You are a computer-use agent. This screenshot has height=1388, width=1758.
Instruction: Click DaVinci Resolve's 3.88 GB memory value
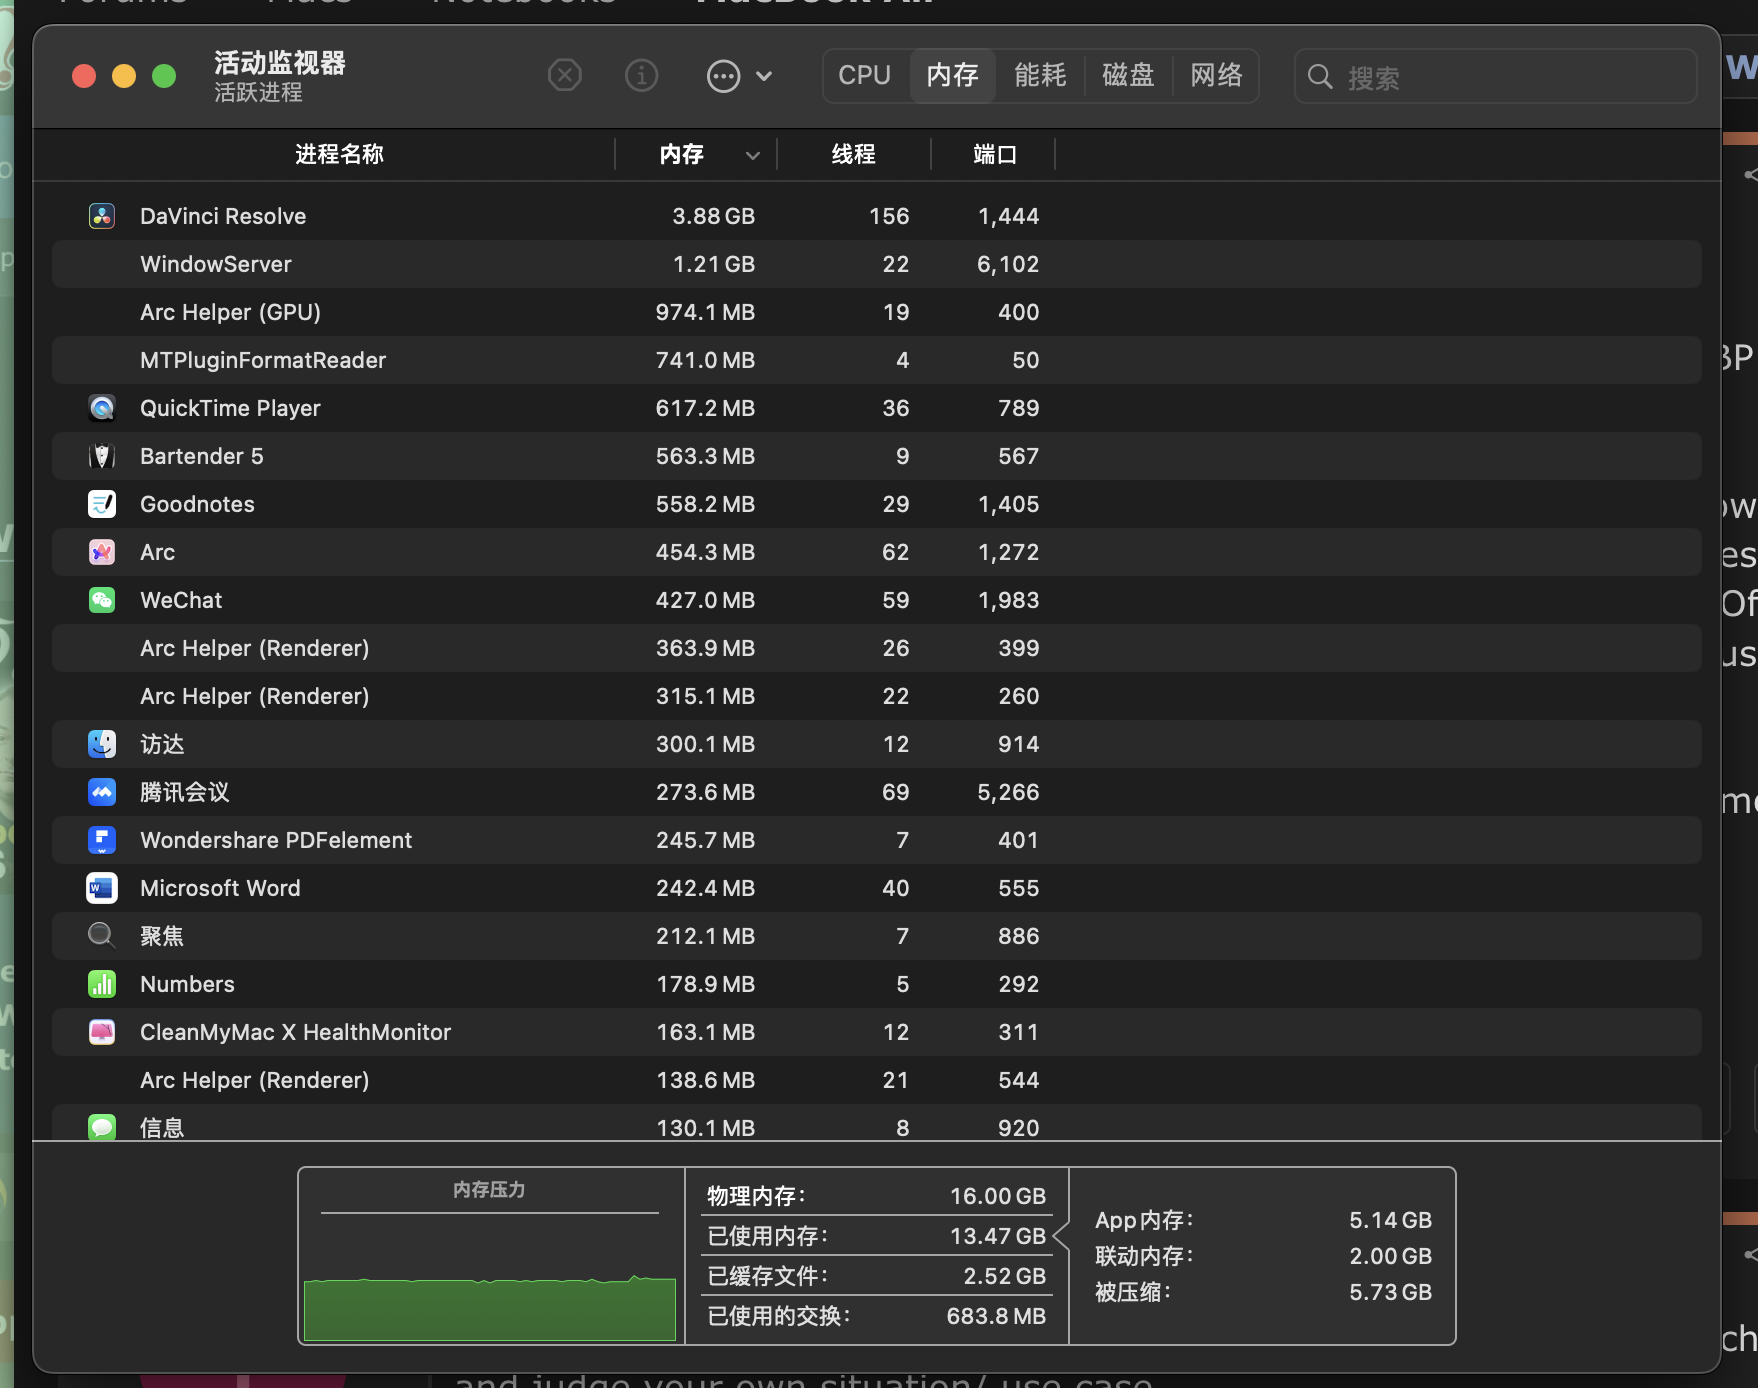[713, 216]
